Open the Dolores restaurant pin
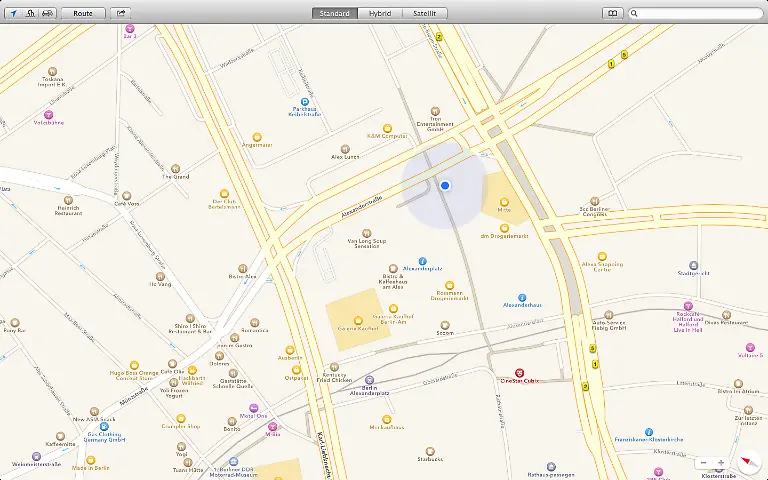The height and width of the screenshot is (480, 768). 219,356
